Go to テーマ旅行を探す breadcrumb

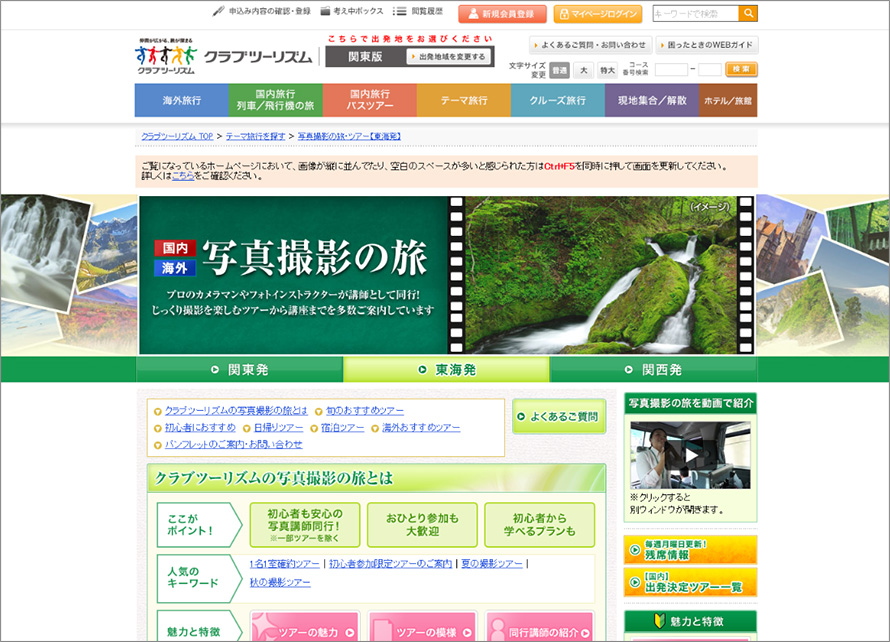click(255, 136)
